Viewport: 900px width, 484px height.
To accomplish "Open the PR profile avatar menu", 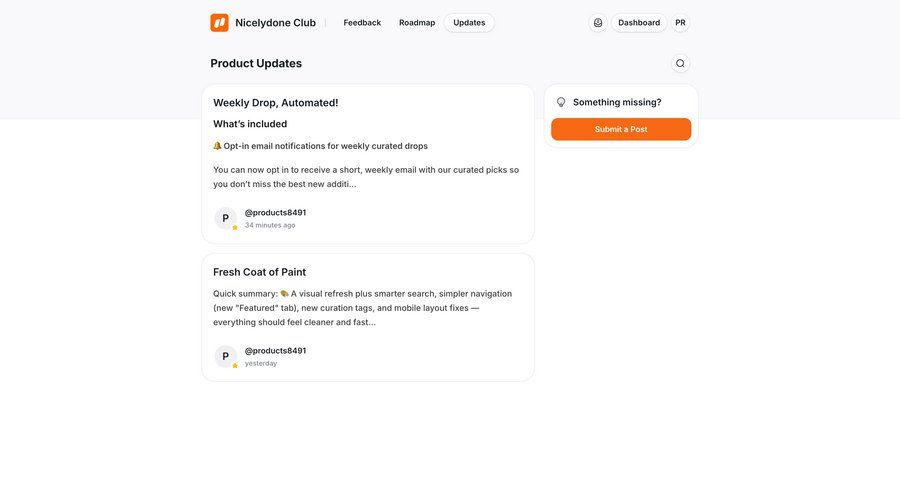I will [x=680, y=23].
